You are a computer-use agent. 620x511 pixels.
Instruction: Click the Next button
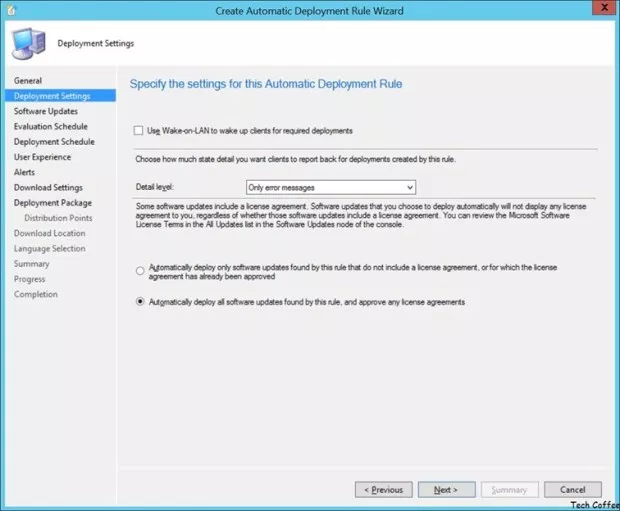coord(446,490)
